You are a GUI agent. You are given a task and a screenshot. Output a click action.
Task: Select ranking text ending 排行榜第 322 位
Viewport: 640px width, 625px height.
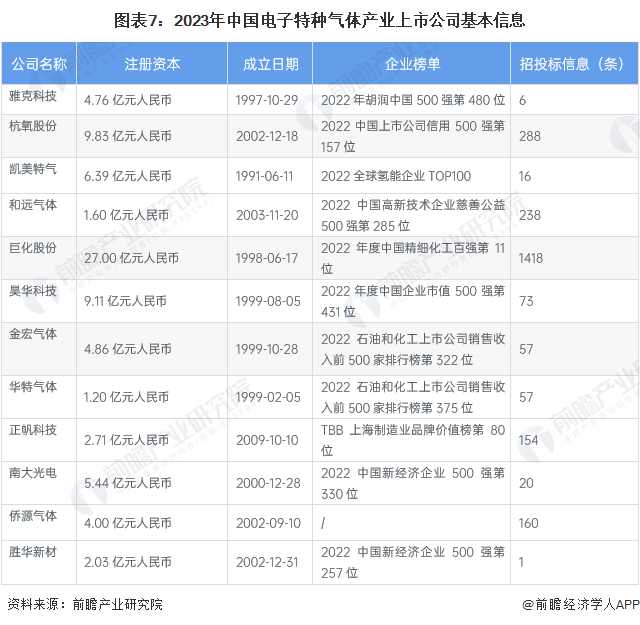pos(413,349)
